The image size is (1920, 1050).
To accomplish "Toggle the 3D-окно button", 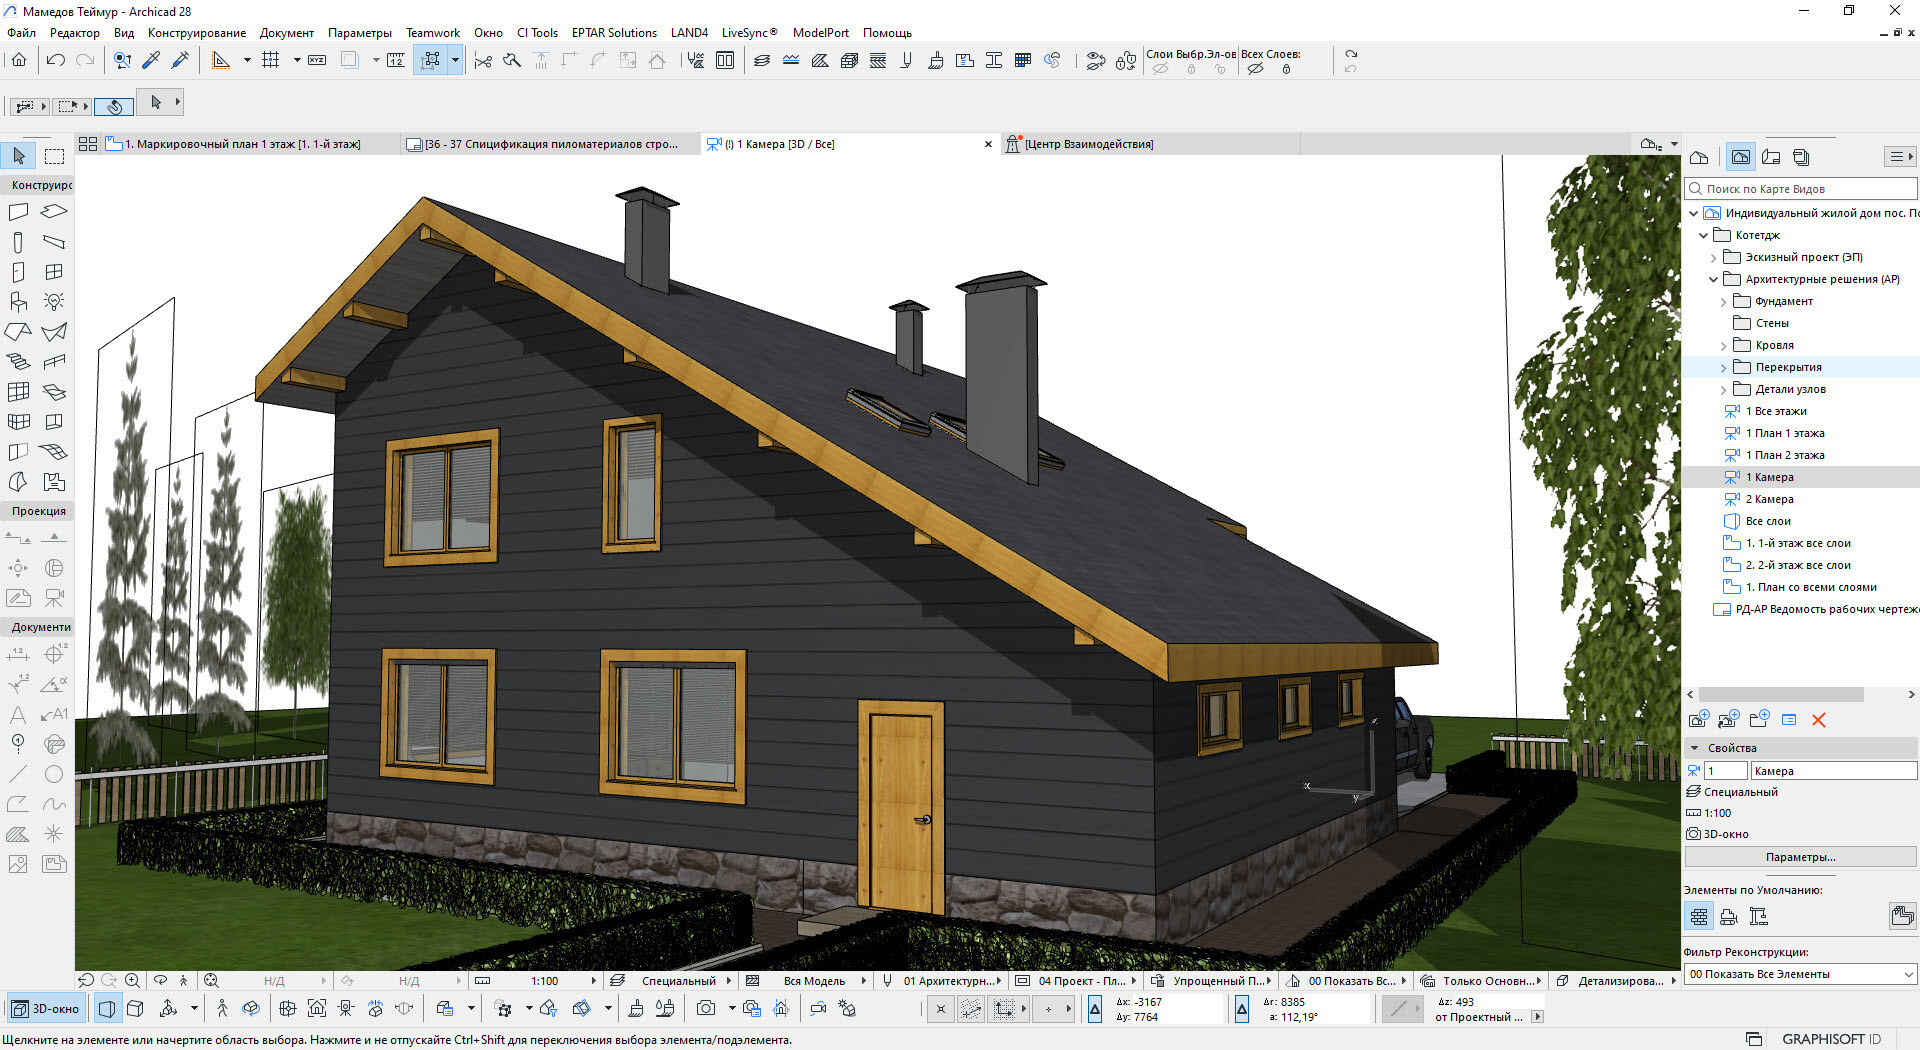I will [x=46, y=1009].
